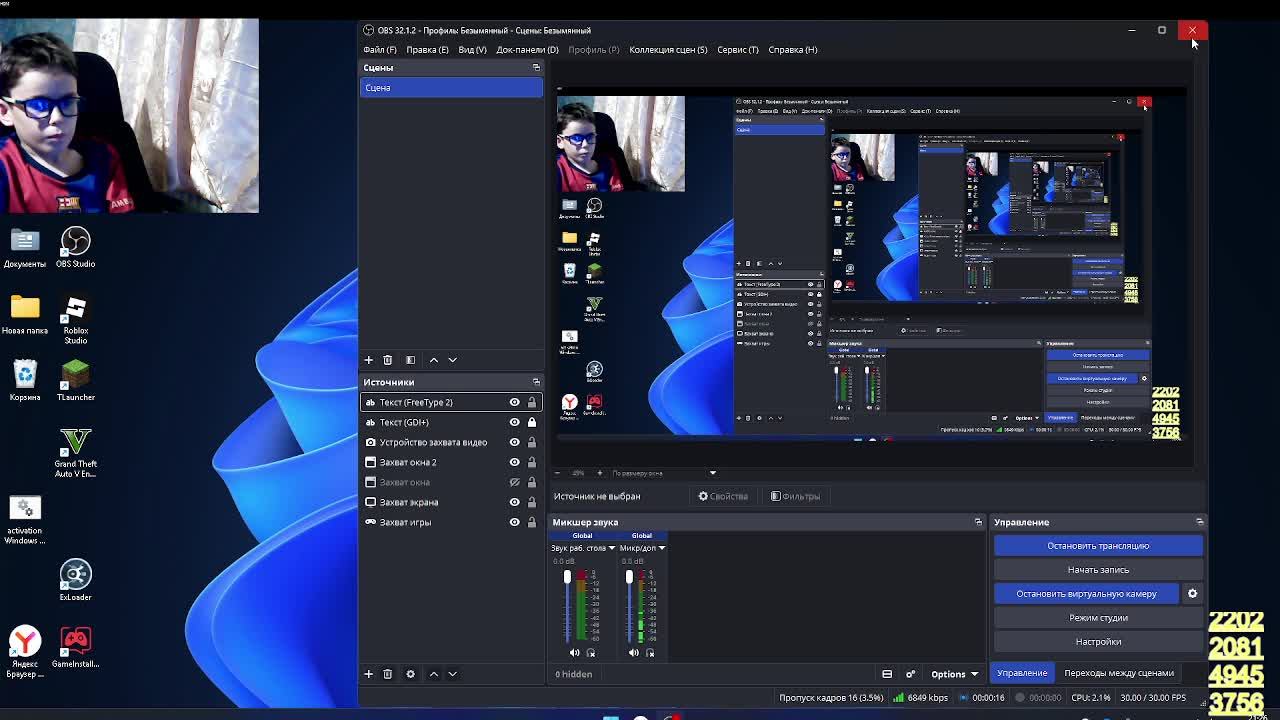Move source down with arrow icon
The height and width of the screenshot is (720, 1280).
pyautogui.click(x=452, y=674)
